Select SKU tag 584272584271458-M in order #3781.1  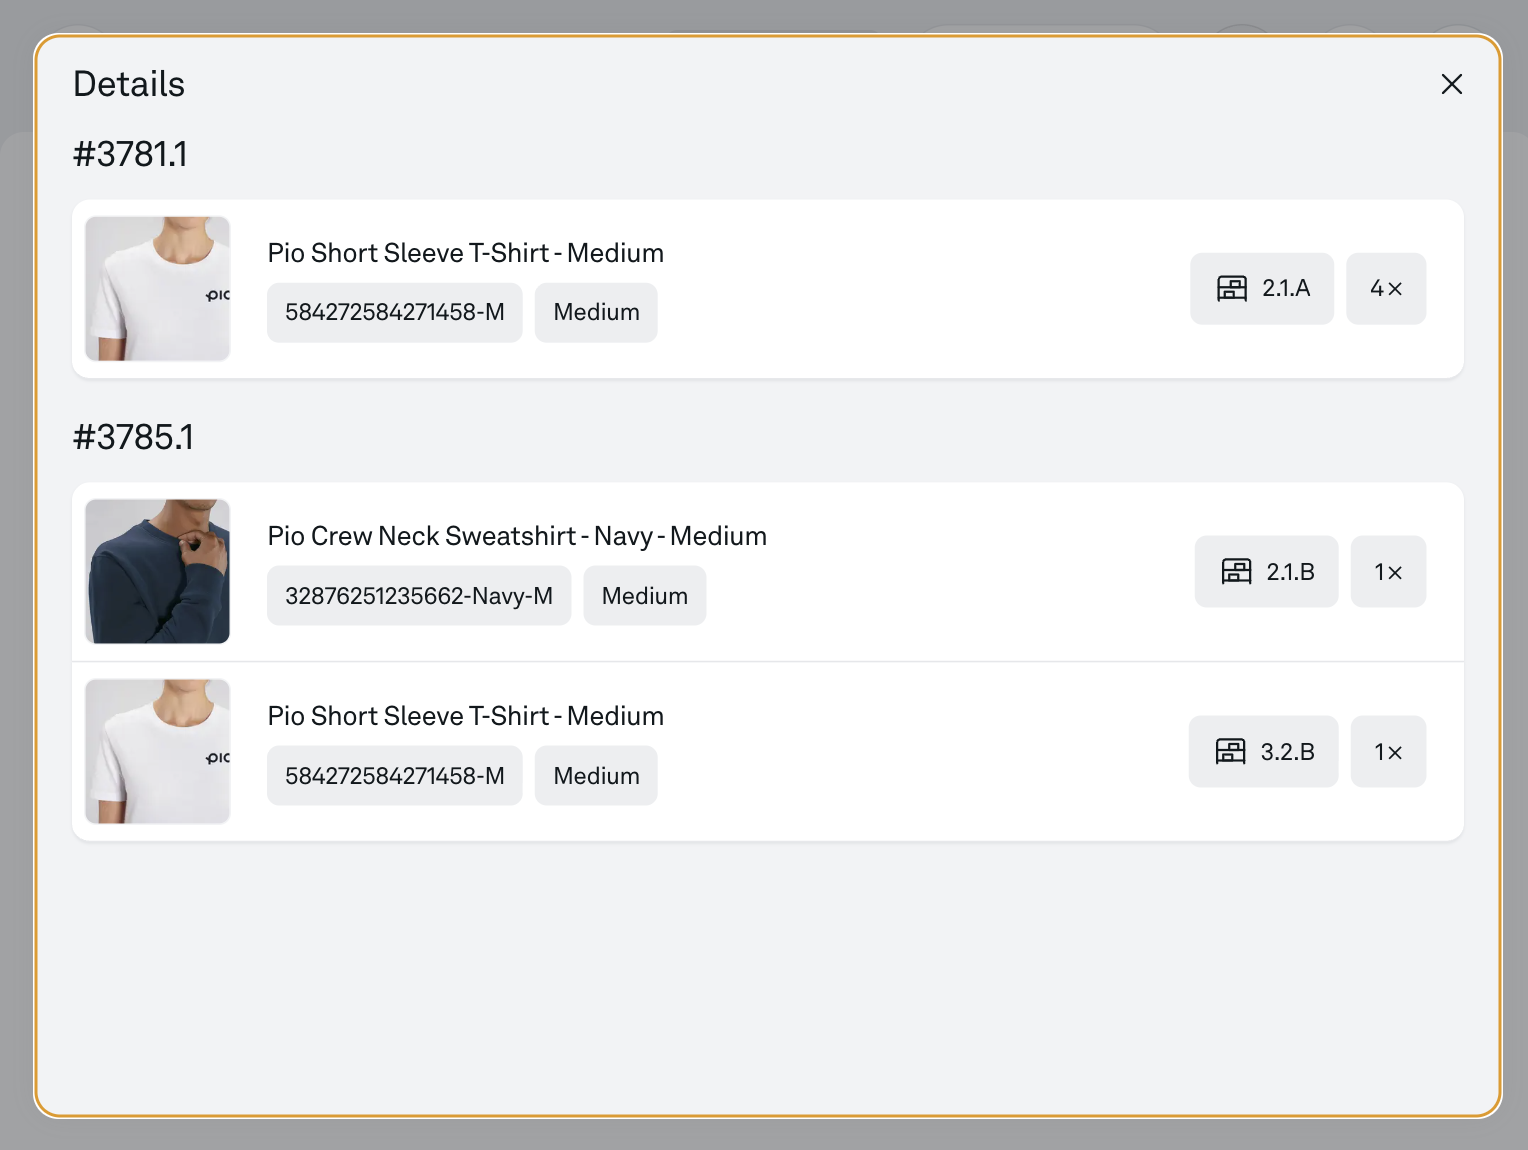pyautogui.click(x=394, y=313)
